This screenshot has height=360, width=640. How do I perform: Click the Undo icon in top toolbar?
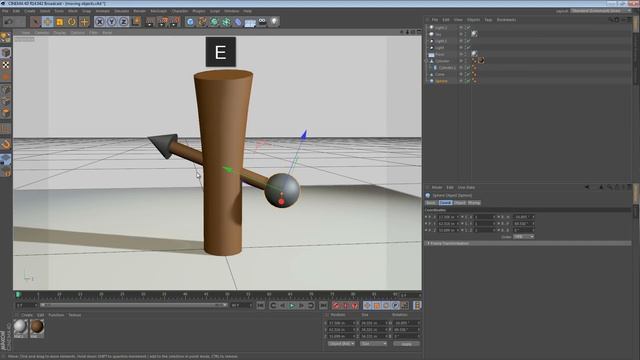[9, 21]
